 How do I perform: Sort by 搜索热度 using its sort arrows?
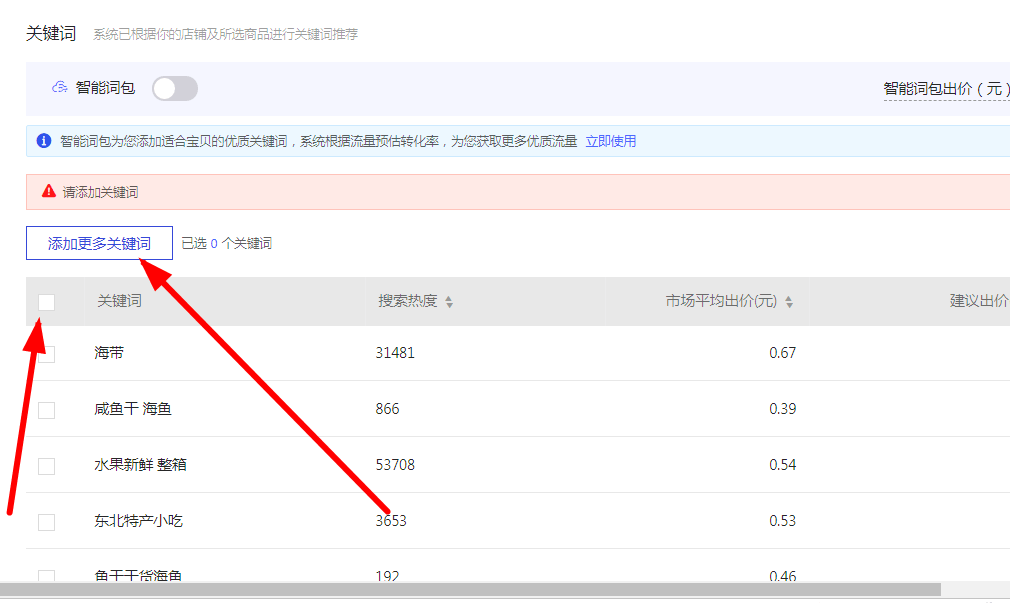(x=449, y=302)
